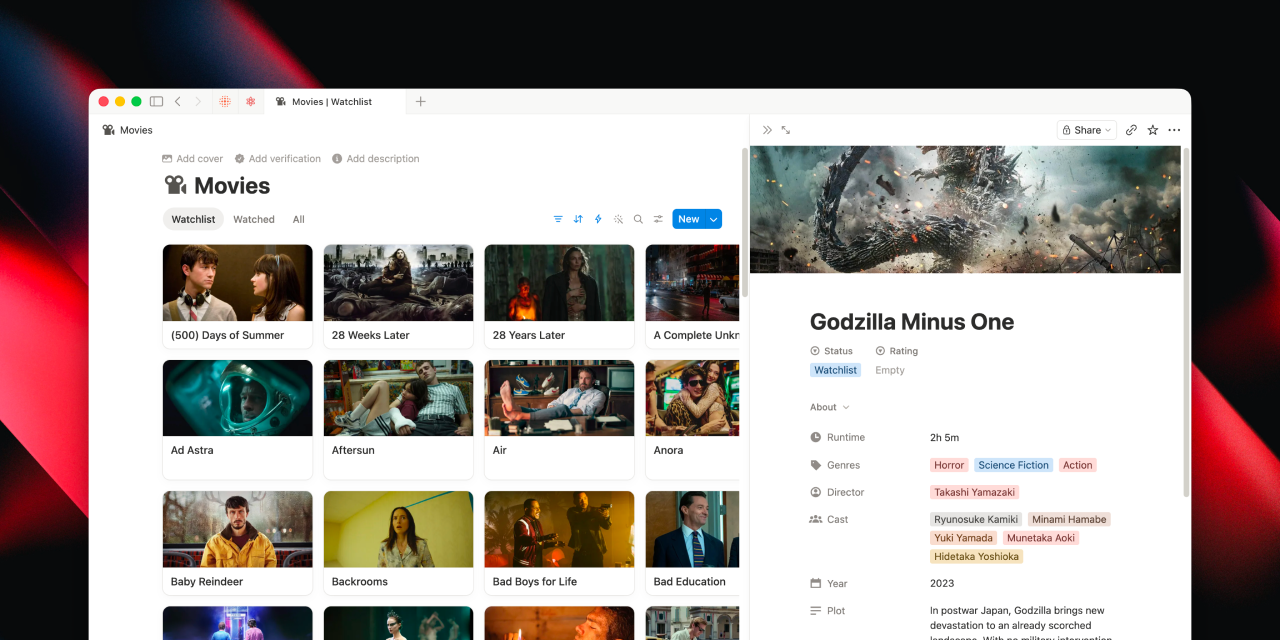Click the Minami Hamabe cast tag

pyautogui.click(x=1069, y=519)
